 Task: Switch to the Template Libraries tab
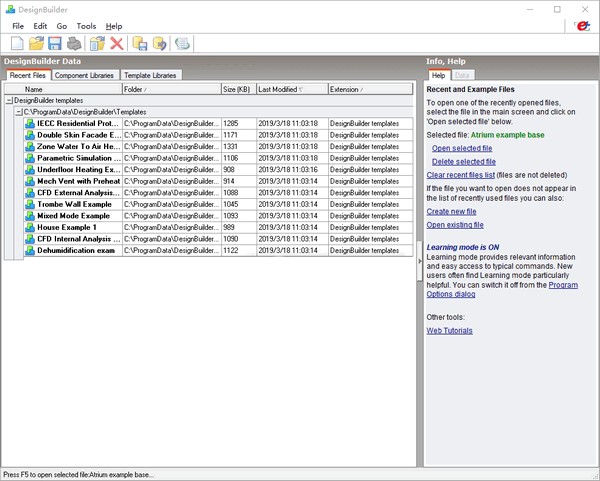(x=151, y=75)
